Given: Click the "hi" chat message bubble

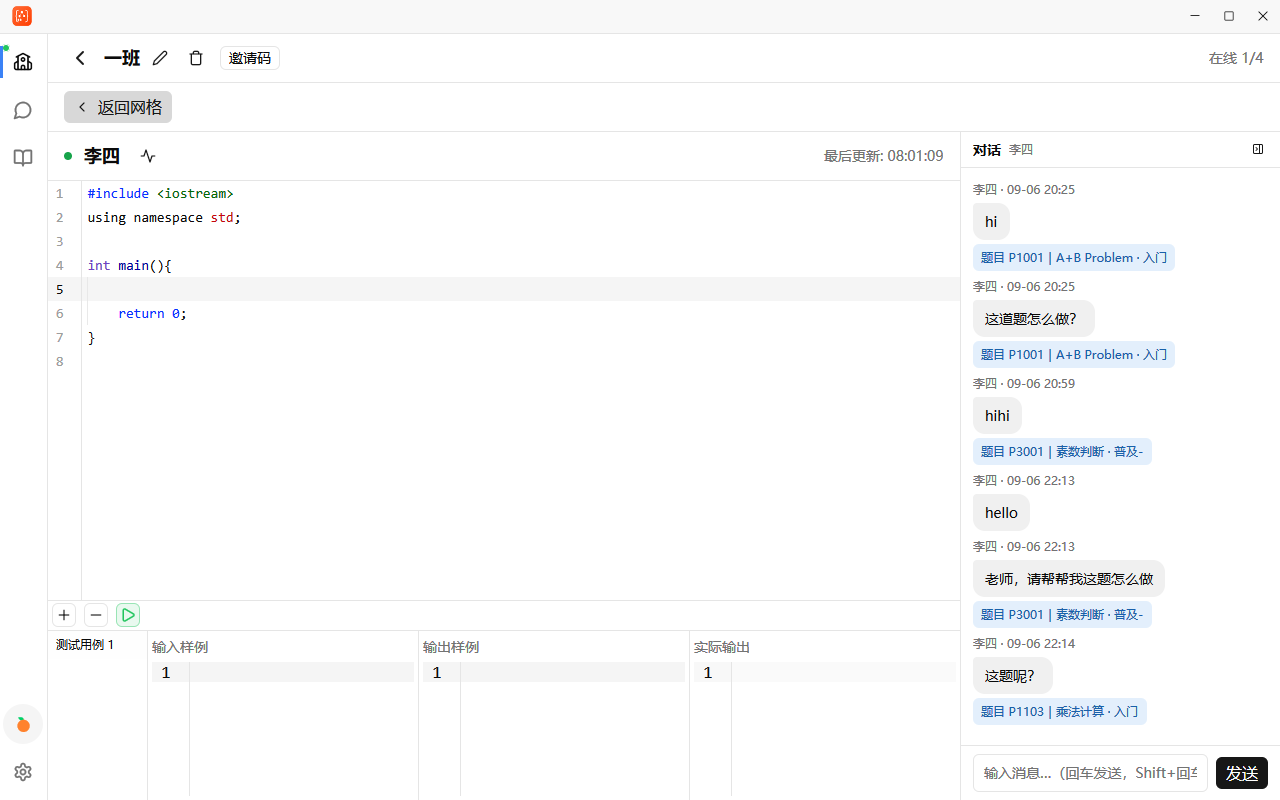Looking at the screenshot, I should point(991,222).
